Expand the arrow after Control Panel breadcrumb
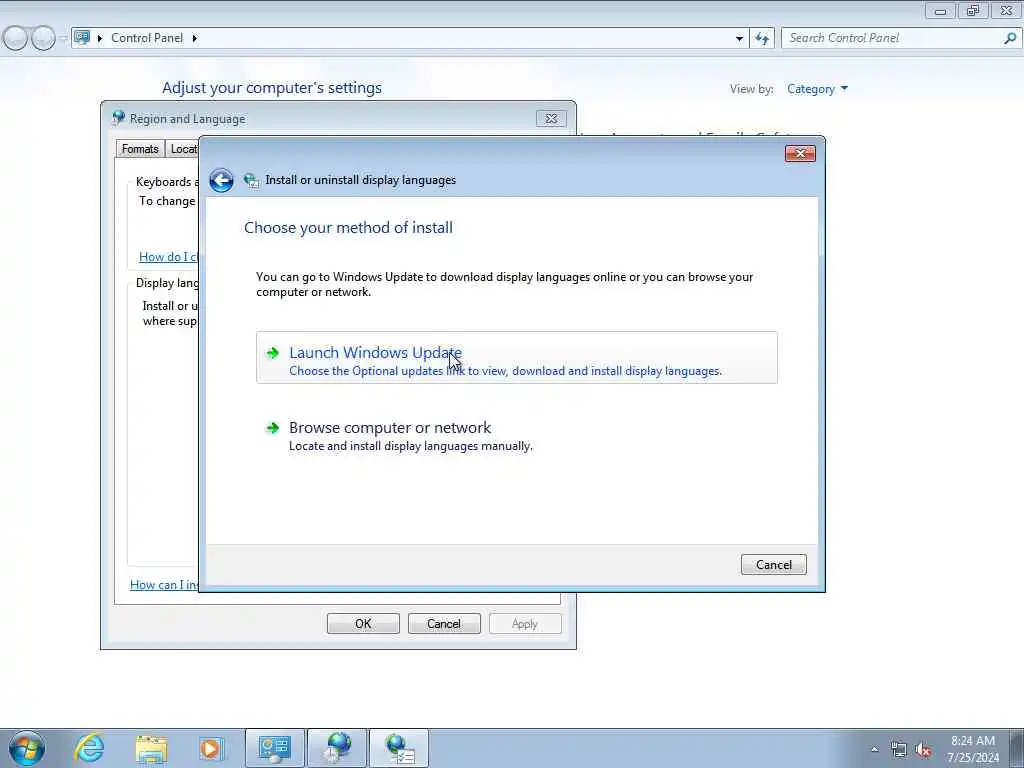 click(194, 39)
